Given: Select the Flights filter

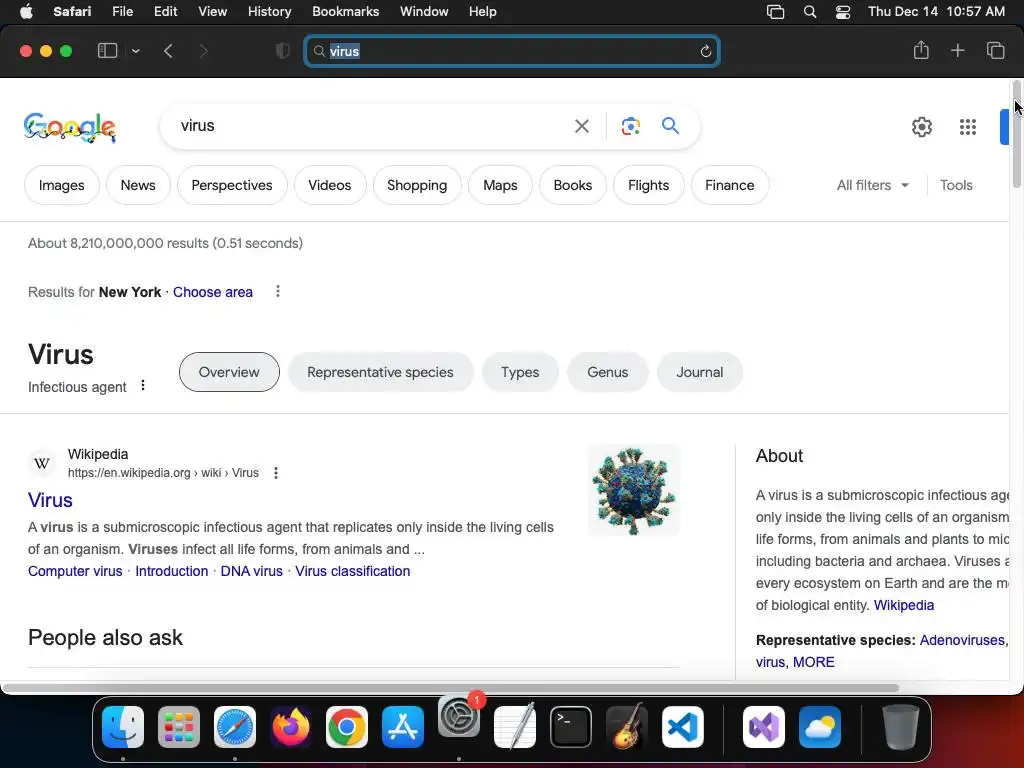Looking at the screenshot, I should pos(648,185).
